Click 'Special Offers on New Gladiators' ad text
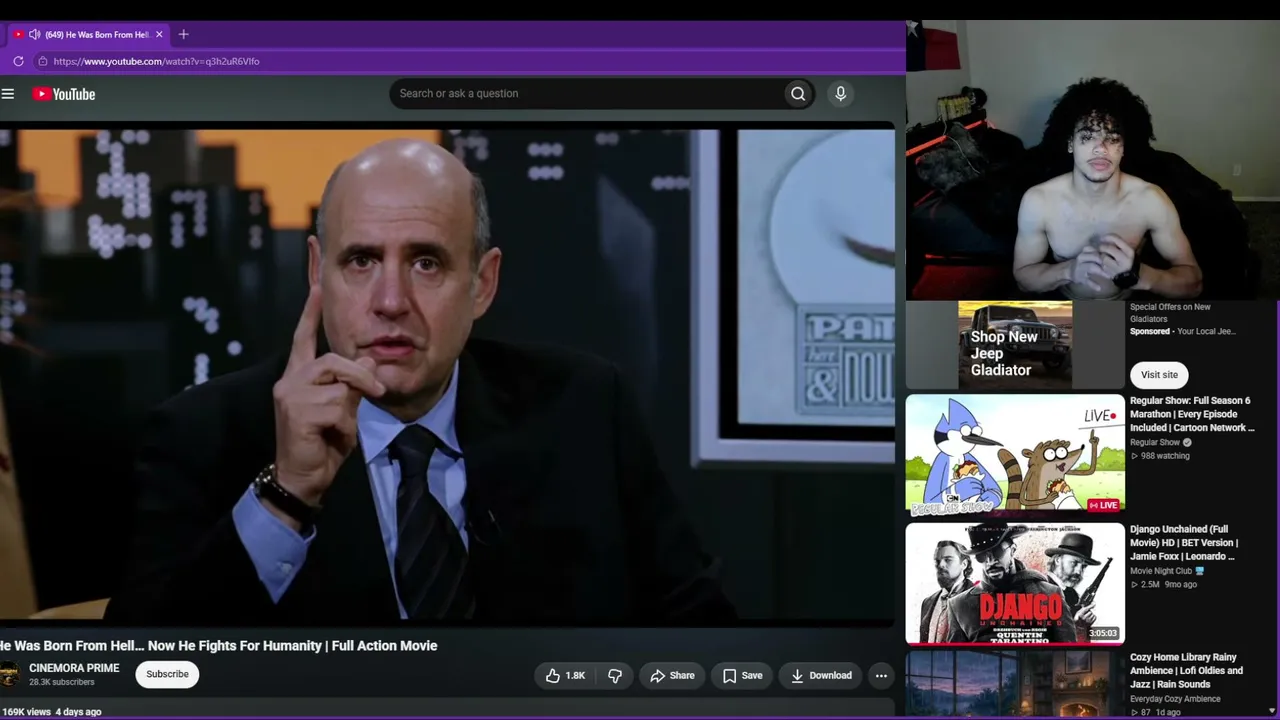 click(x=1170, y=313)
